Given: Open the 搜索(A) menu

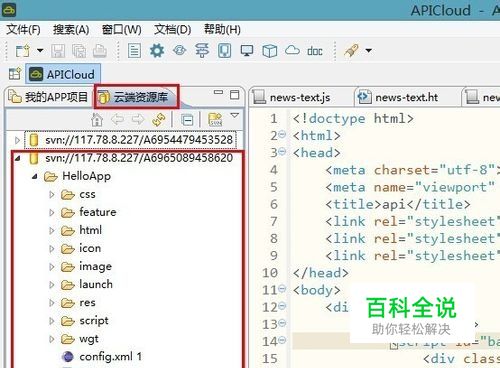Looking at the screenshot, I should (x=71, y=30).
